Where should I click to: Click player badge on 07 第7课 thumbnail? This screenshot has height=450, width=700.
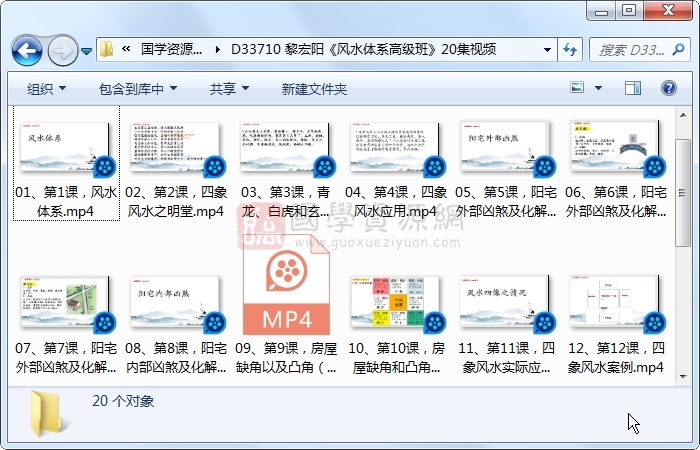point(105,323)
